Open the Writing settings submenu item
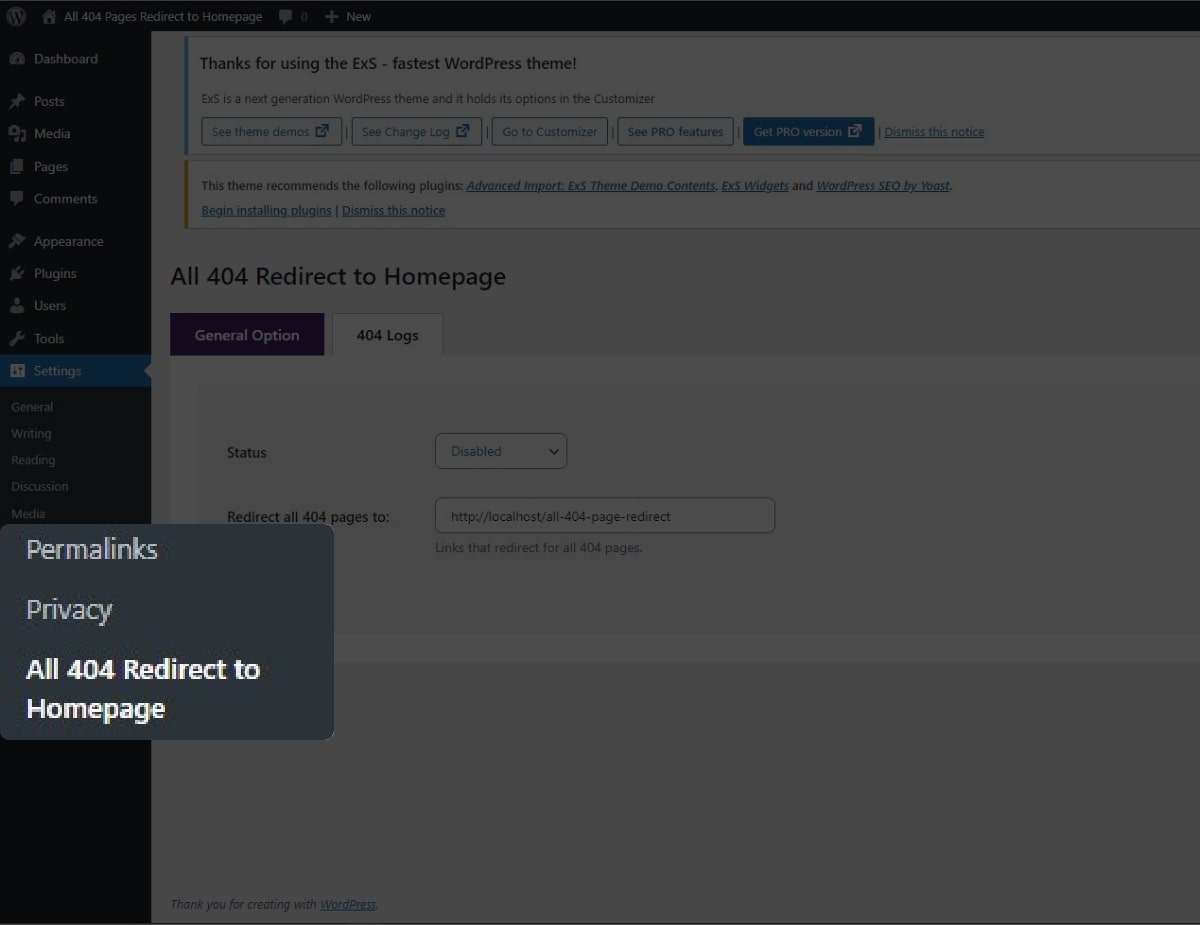Viewport: 1200px width, 925px height. (31, 433)
